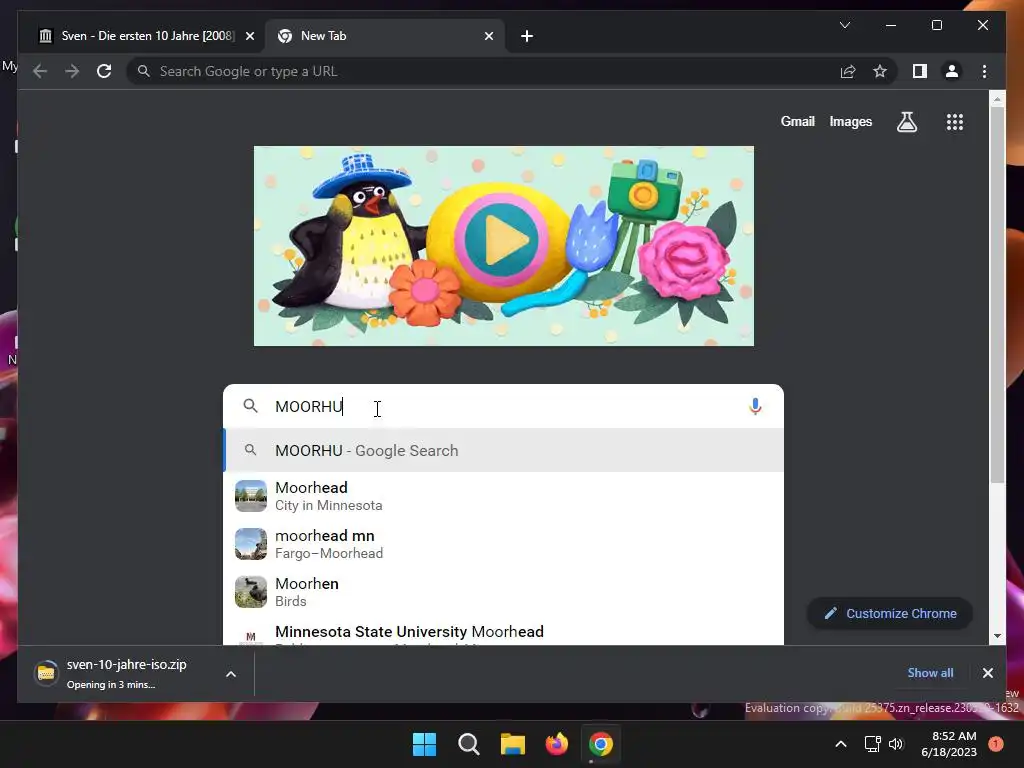Click the scrollbar up arrow

click(x=997, y=99)
